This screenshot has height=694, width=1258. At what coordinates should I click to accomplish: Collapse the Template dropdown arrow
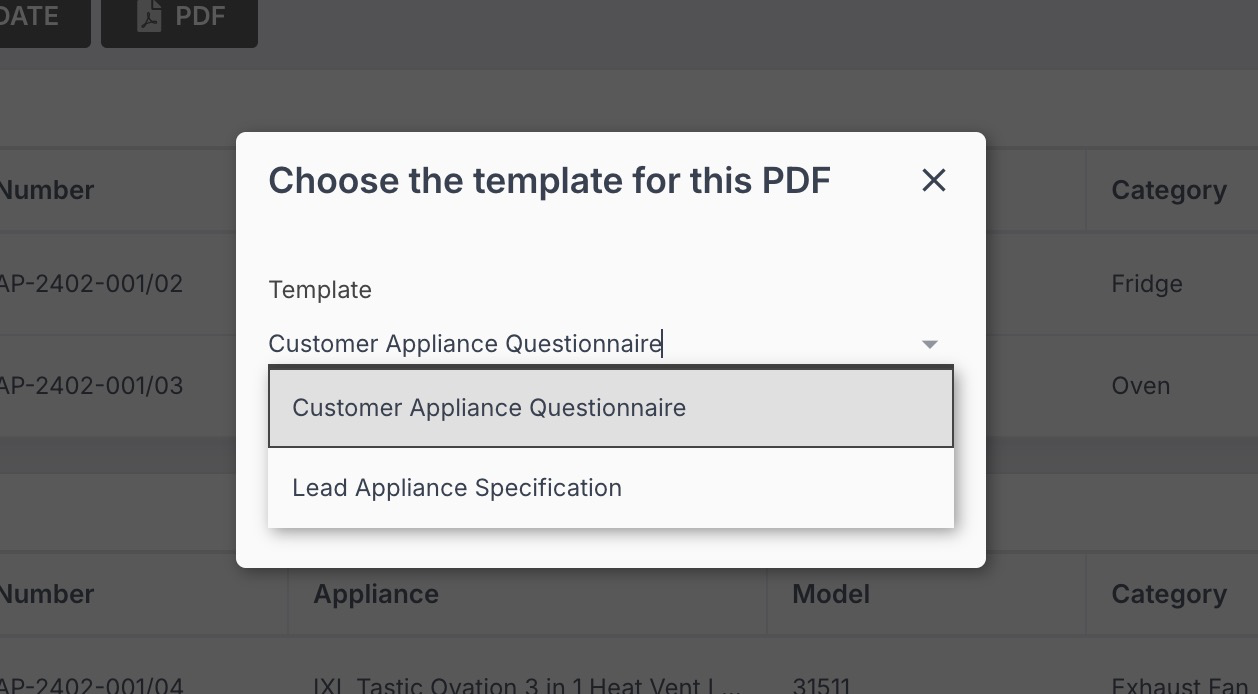click(930, 344)
